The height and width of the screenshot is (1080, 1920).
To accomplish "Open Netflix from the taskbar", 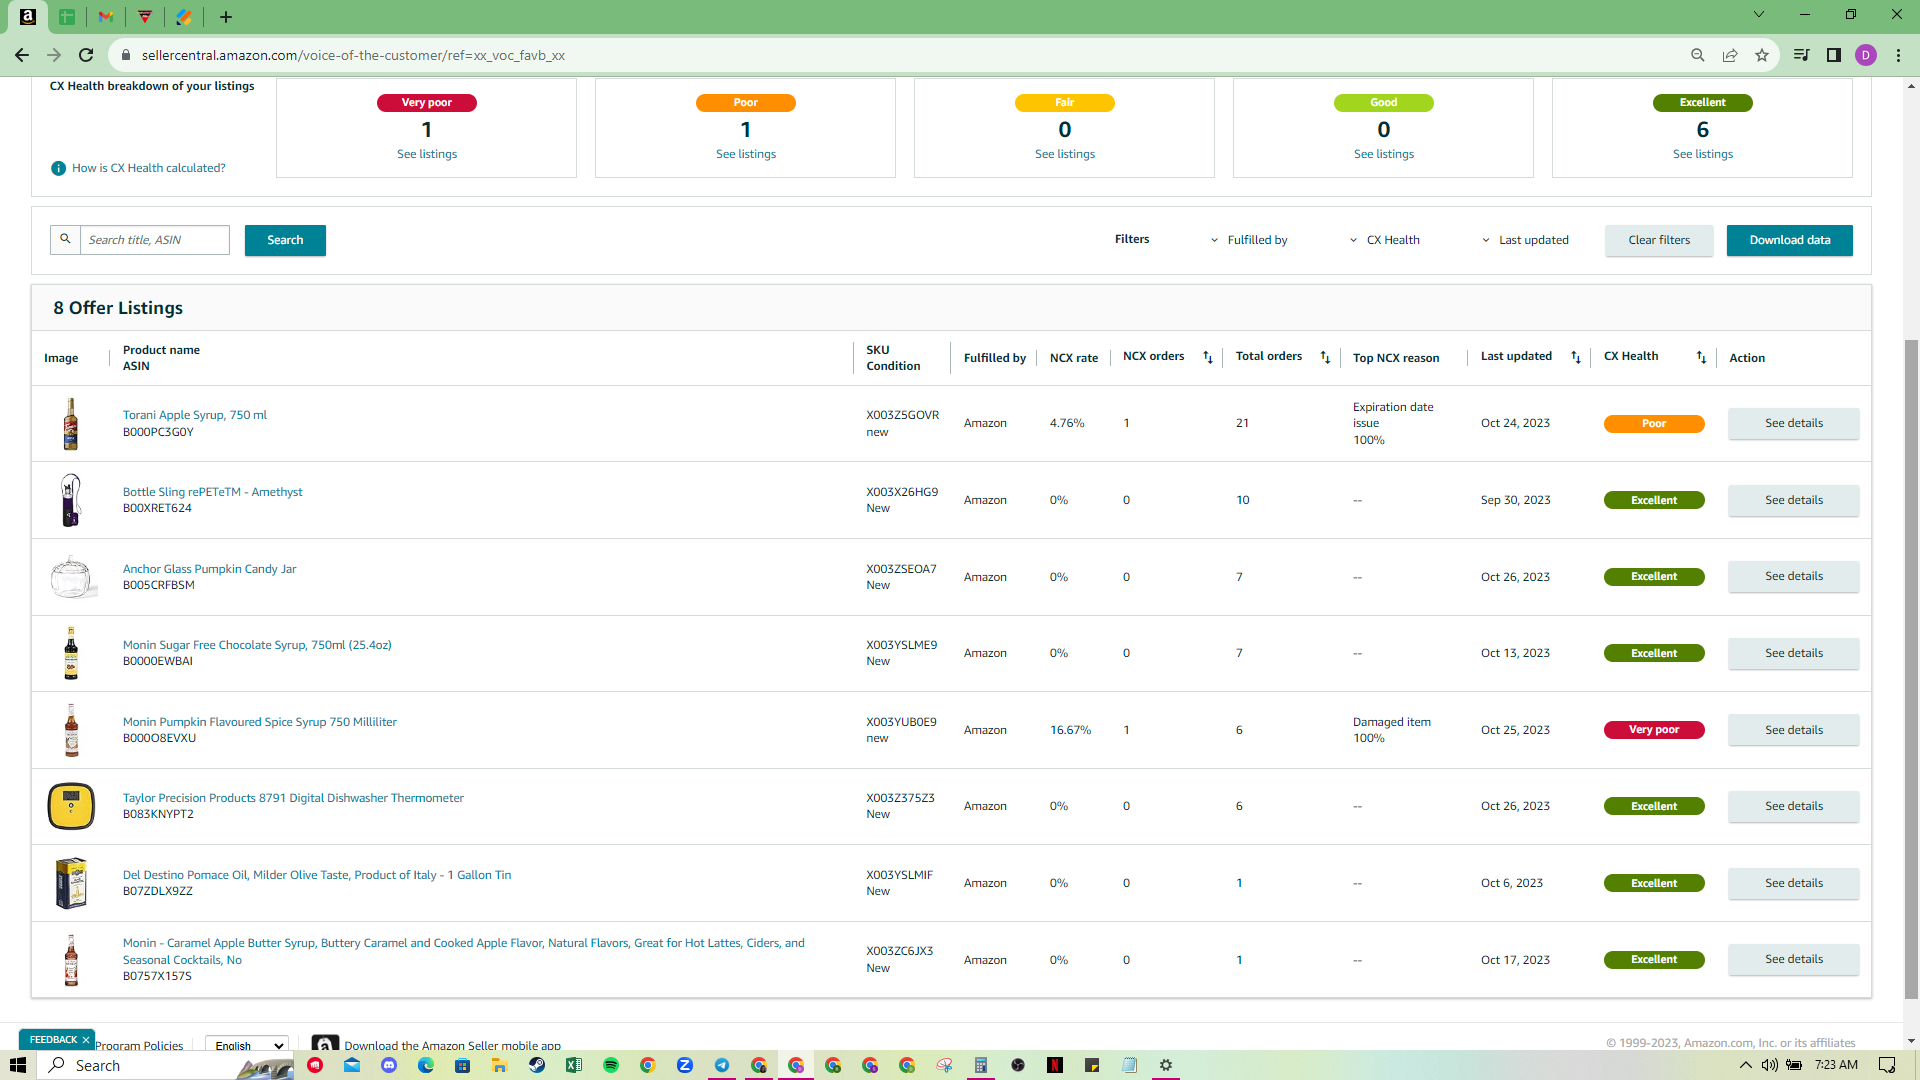I will pos(1055,1065).
